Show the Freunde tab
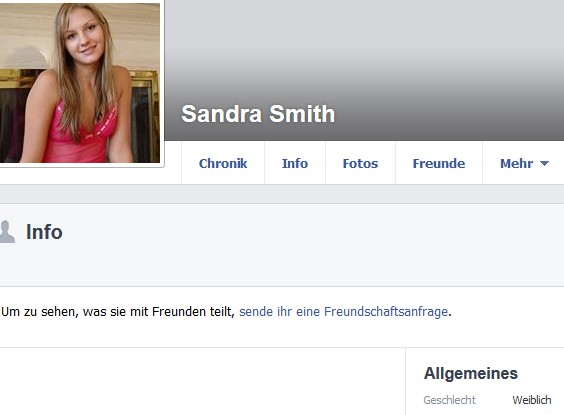Viewport: 564px width, 415px height. 439,163
